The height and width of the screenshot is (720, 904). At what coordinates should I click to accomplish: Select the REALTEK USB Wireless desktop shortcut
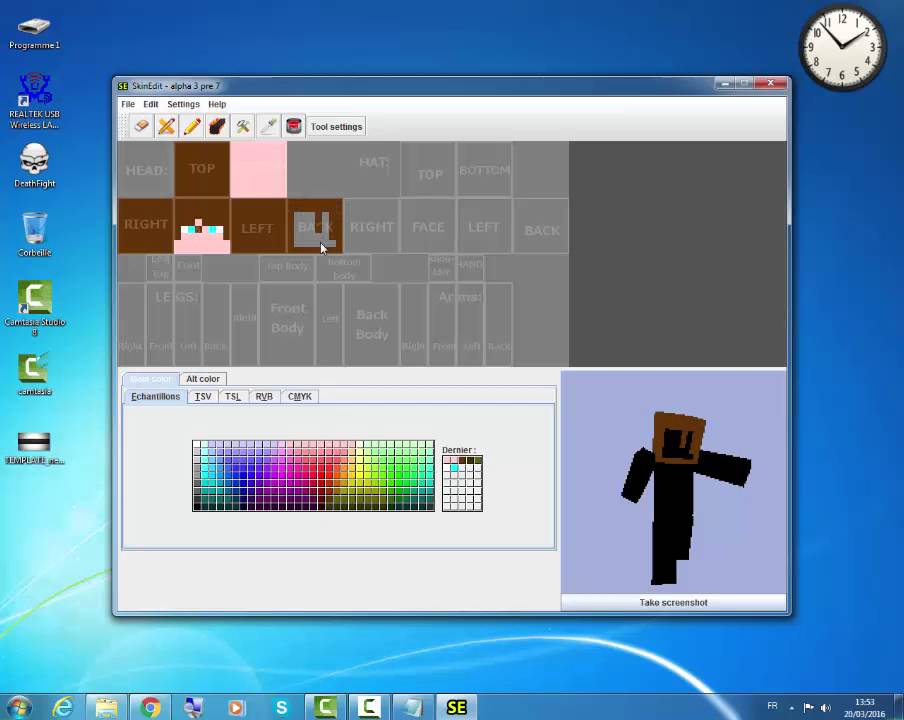click(34, 100)
